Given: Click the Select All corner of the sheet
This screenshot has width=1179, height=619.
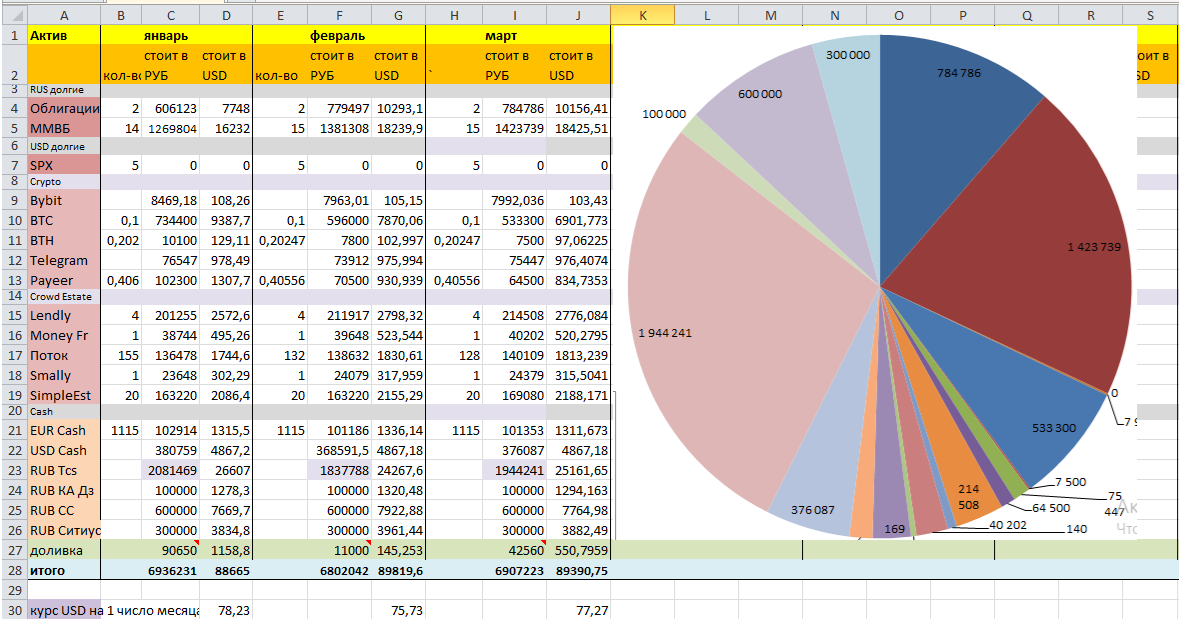Looking at the screenshot, I should click(x=13, y=15).
